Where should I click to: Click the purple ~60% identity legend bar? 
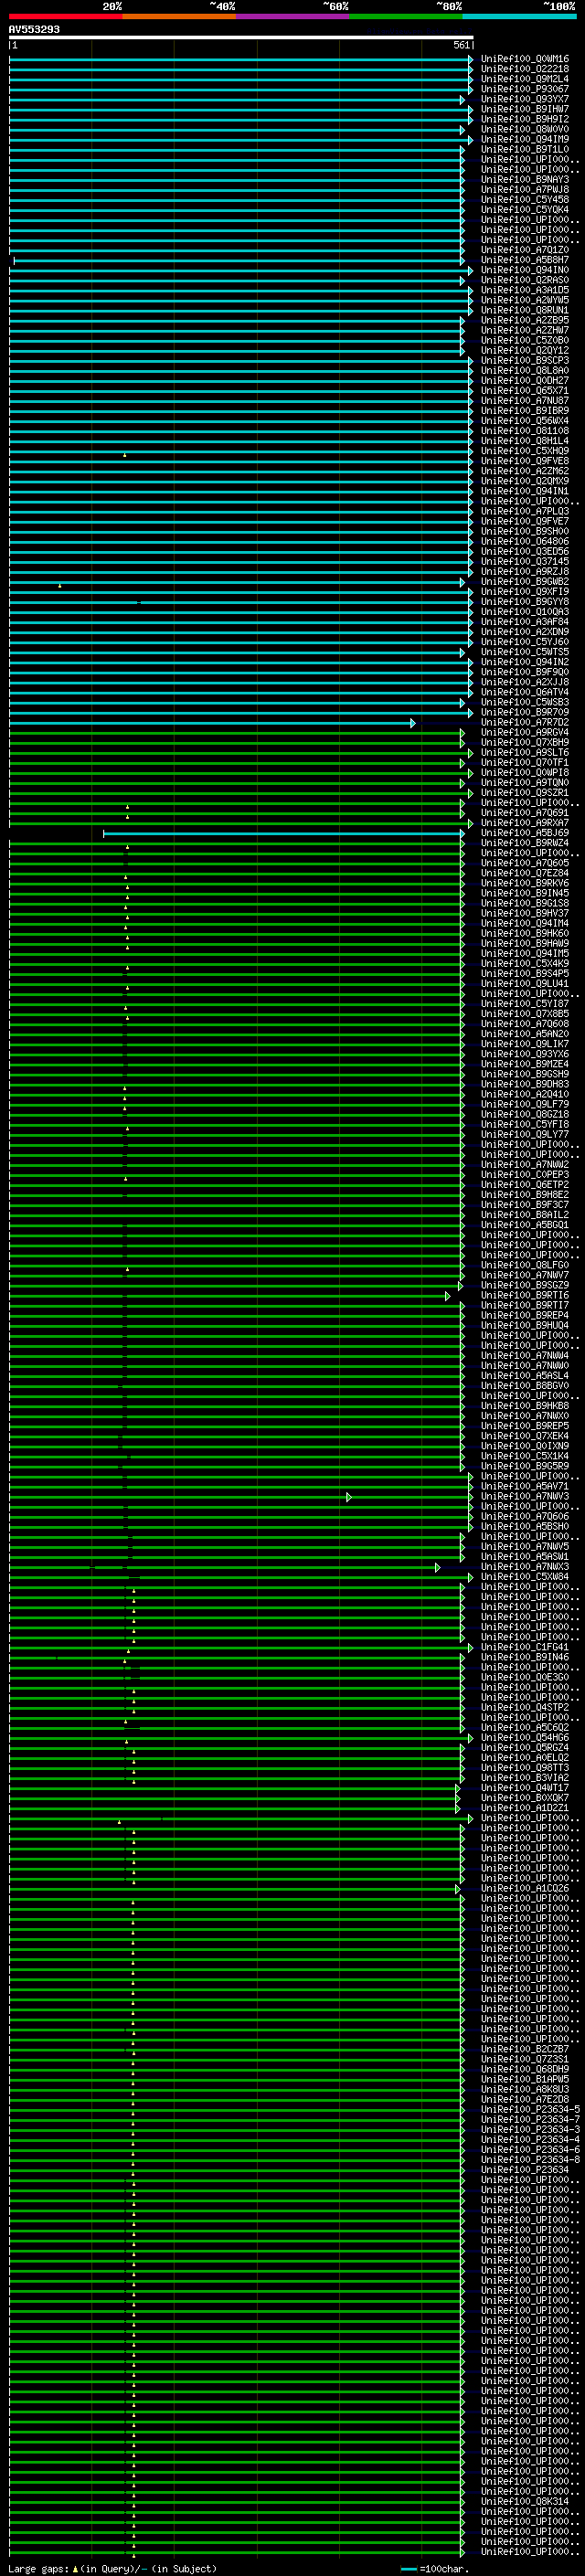click(293, 16)
